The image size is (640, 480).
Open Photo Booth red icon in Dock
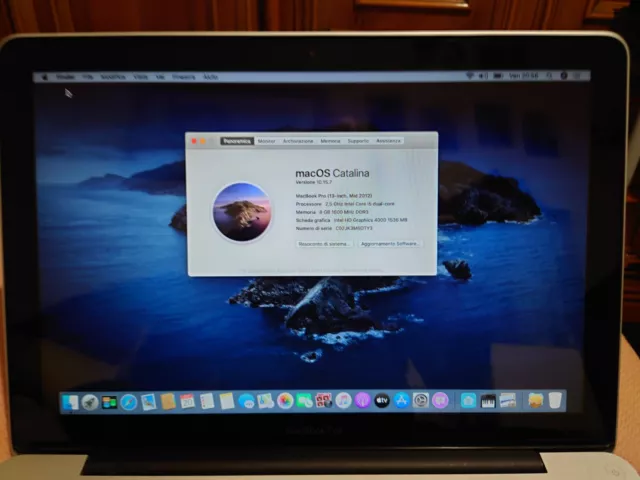click(x=324, y=401)
